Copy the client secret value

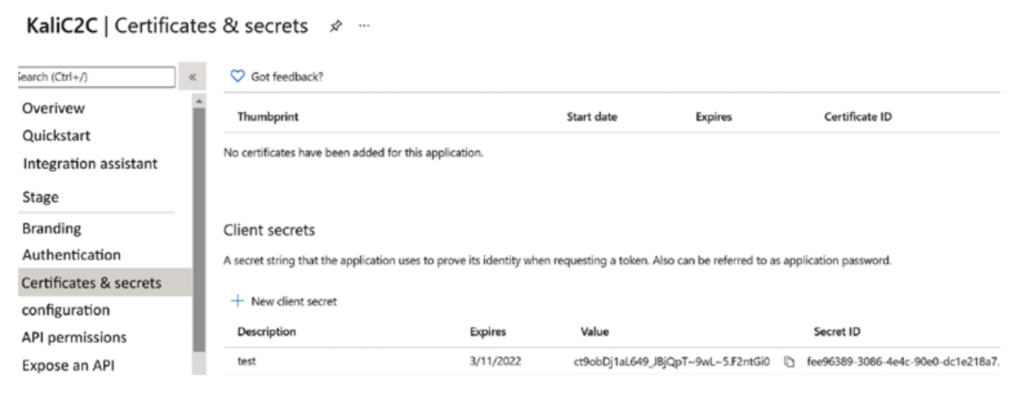tap(790, 361)
